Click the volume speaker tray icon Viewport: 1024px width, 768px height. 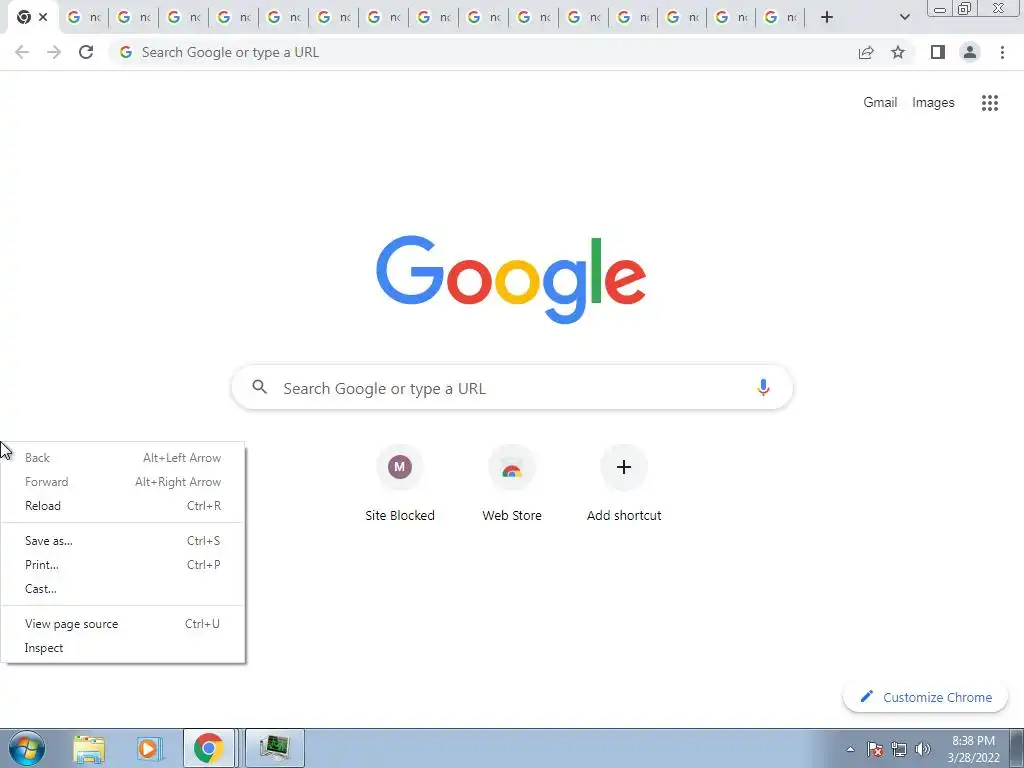923,749
